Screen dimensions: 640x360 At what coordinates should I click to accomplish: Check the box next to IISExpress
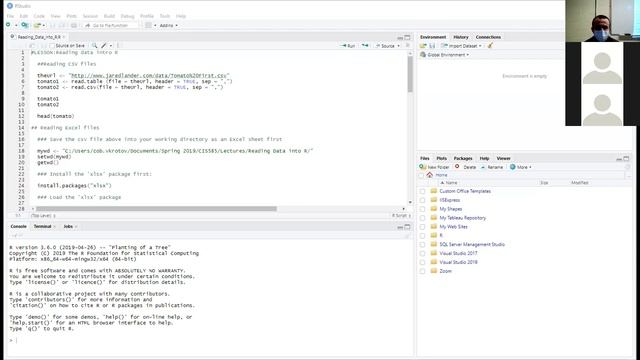click(422, 200)
